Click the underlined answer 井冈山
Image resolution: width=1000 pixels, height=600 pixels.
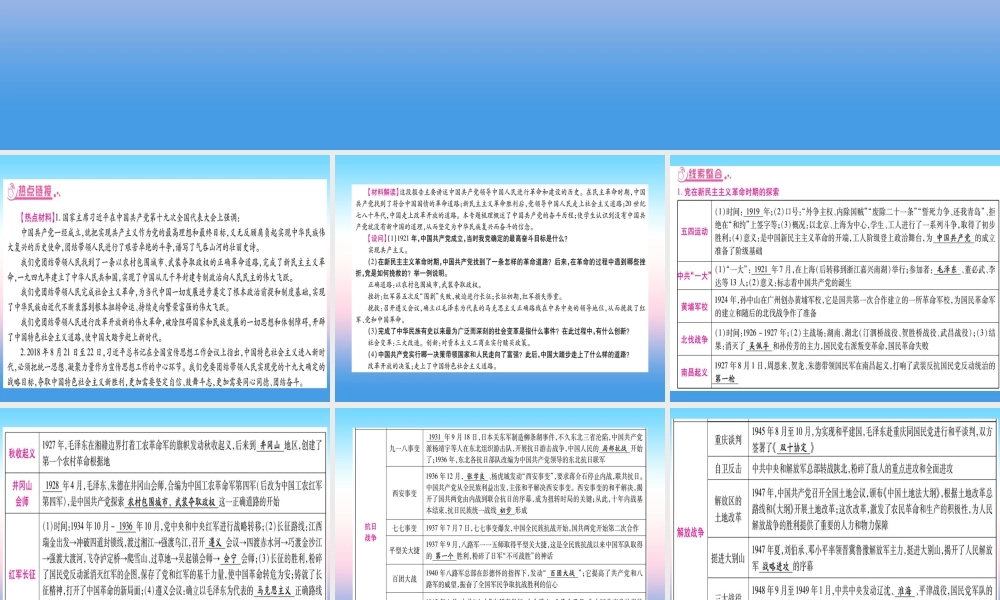270,446
